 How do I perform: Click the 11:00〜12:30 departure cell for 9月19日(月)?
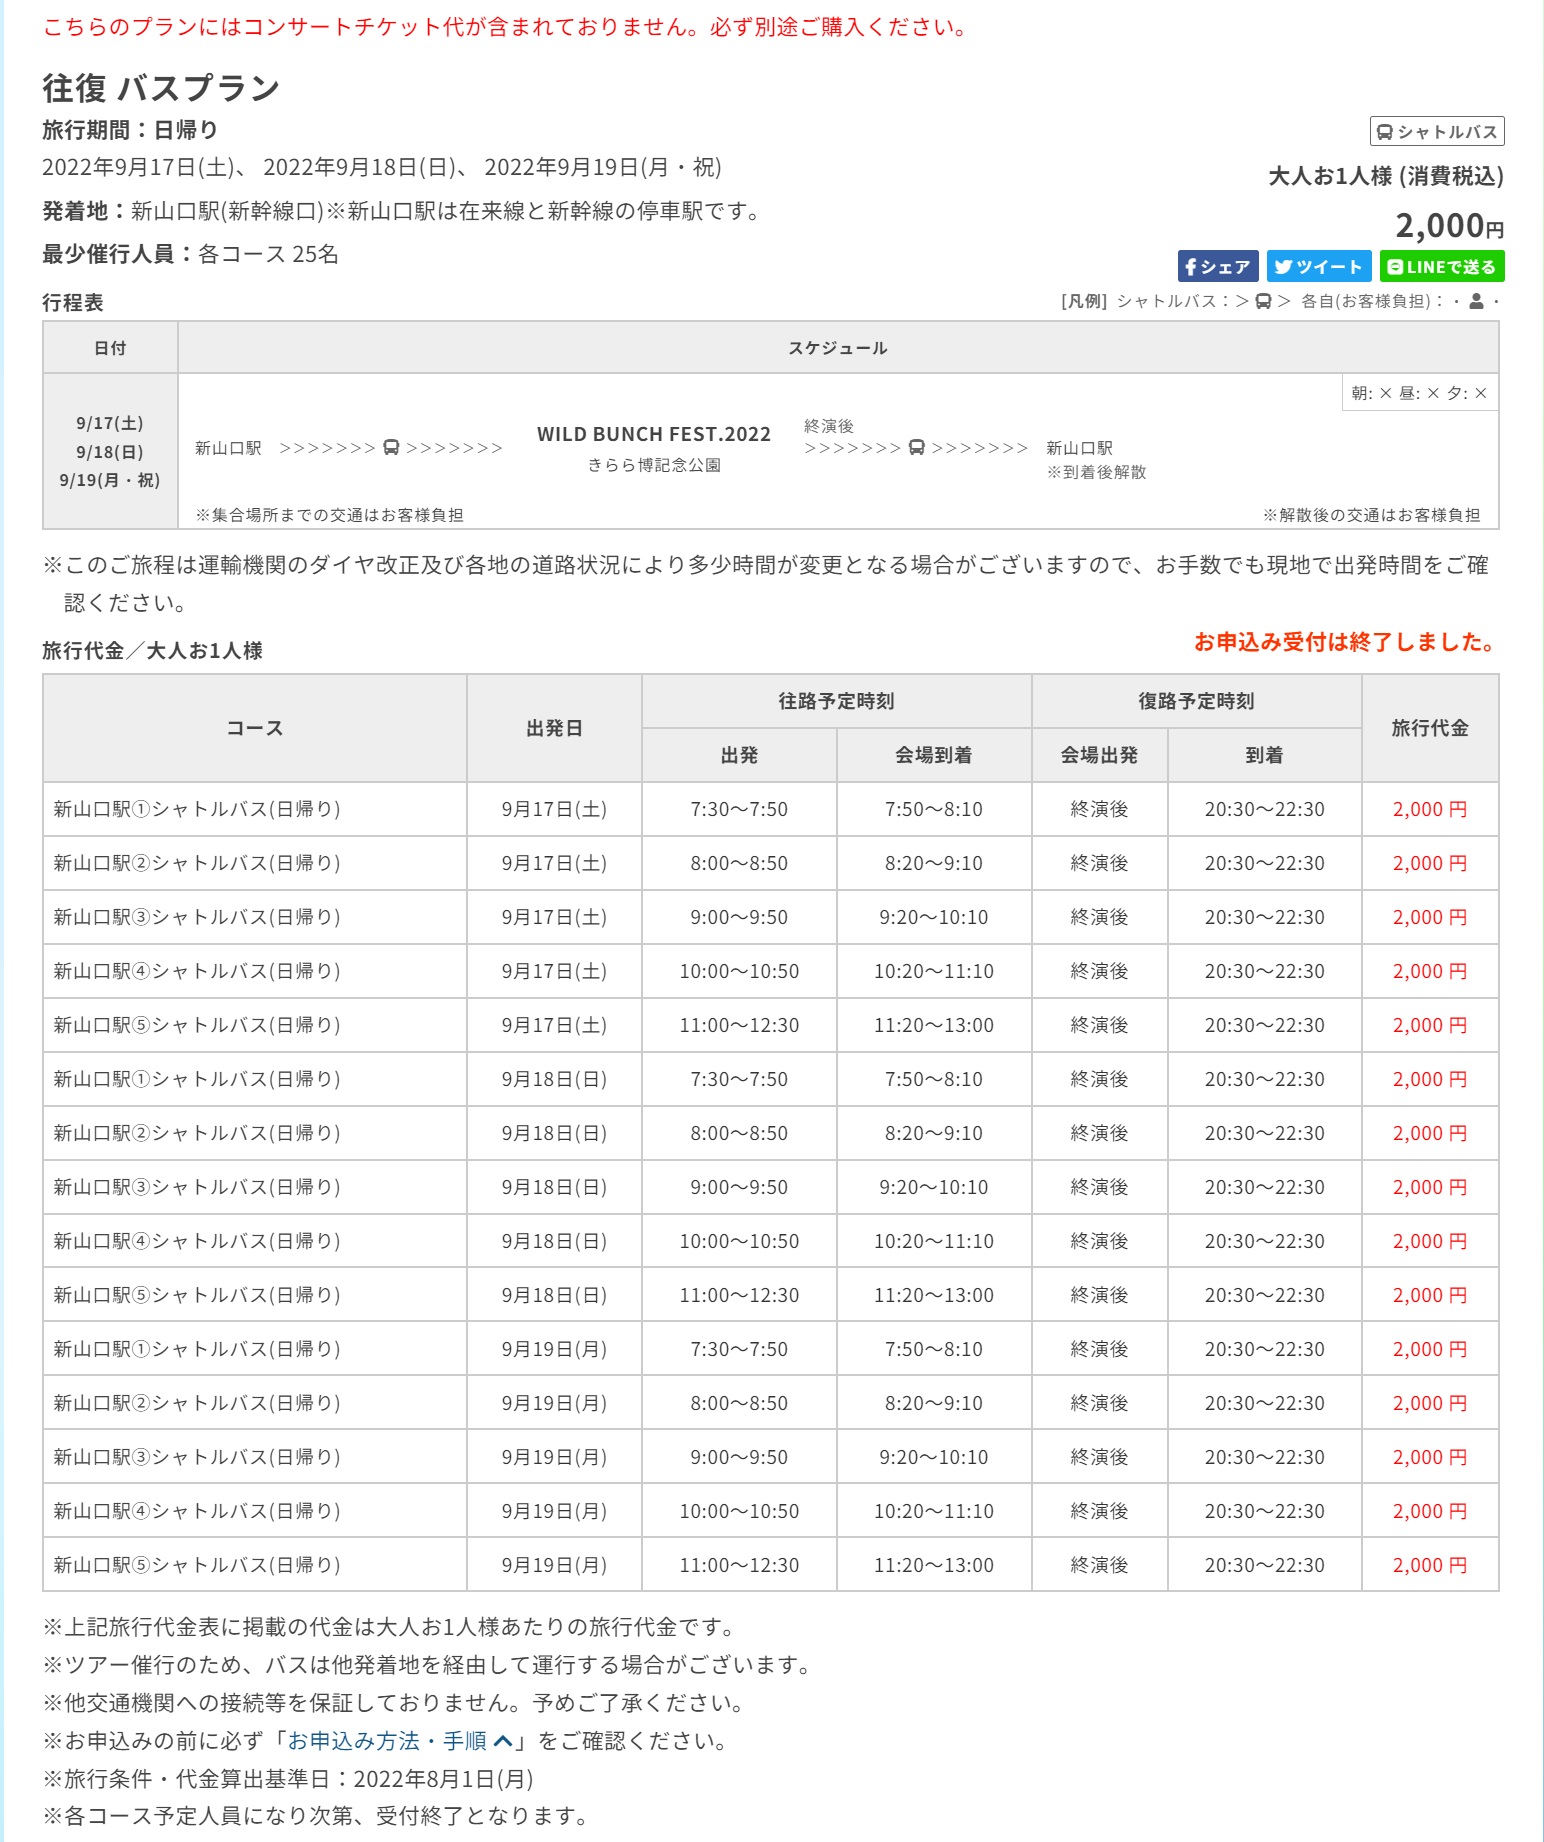[739, 1565]
